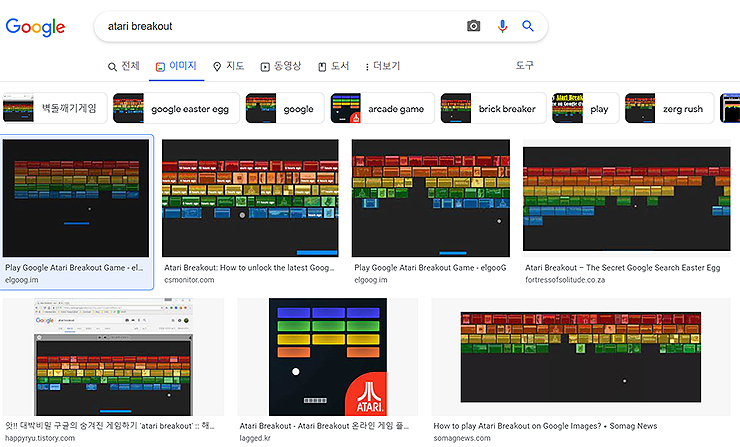Select the arcade game chip
Screen dimensions: 740x447
pos(382,109)
